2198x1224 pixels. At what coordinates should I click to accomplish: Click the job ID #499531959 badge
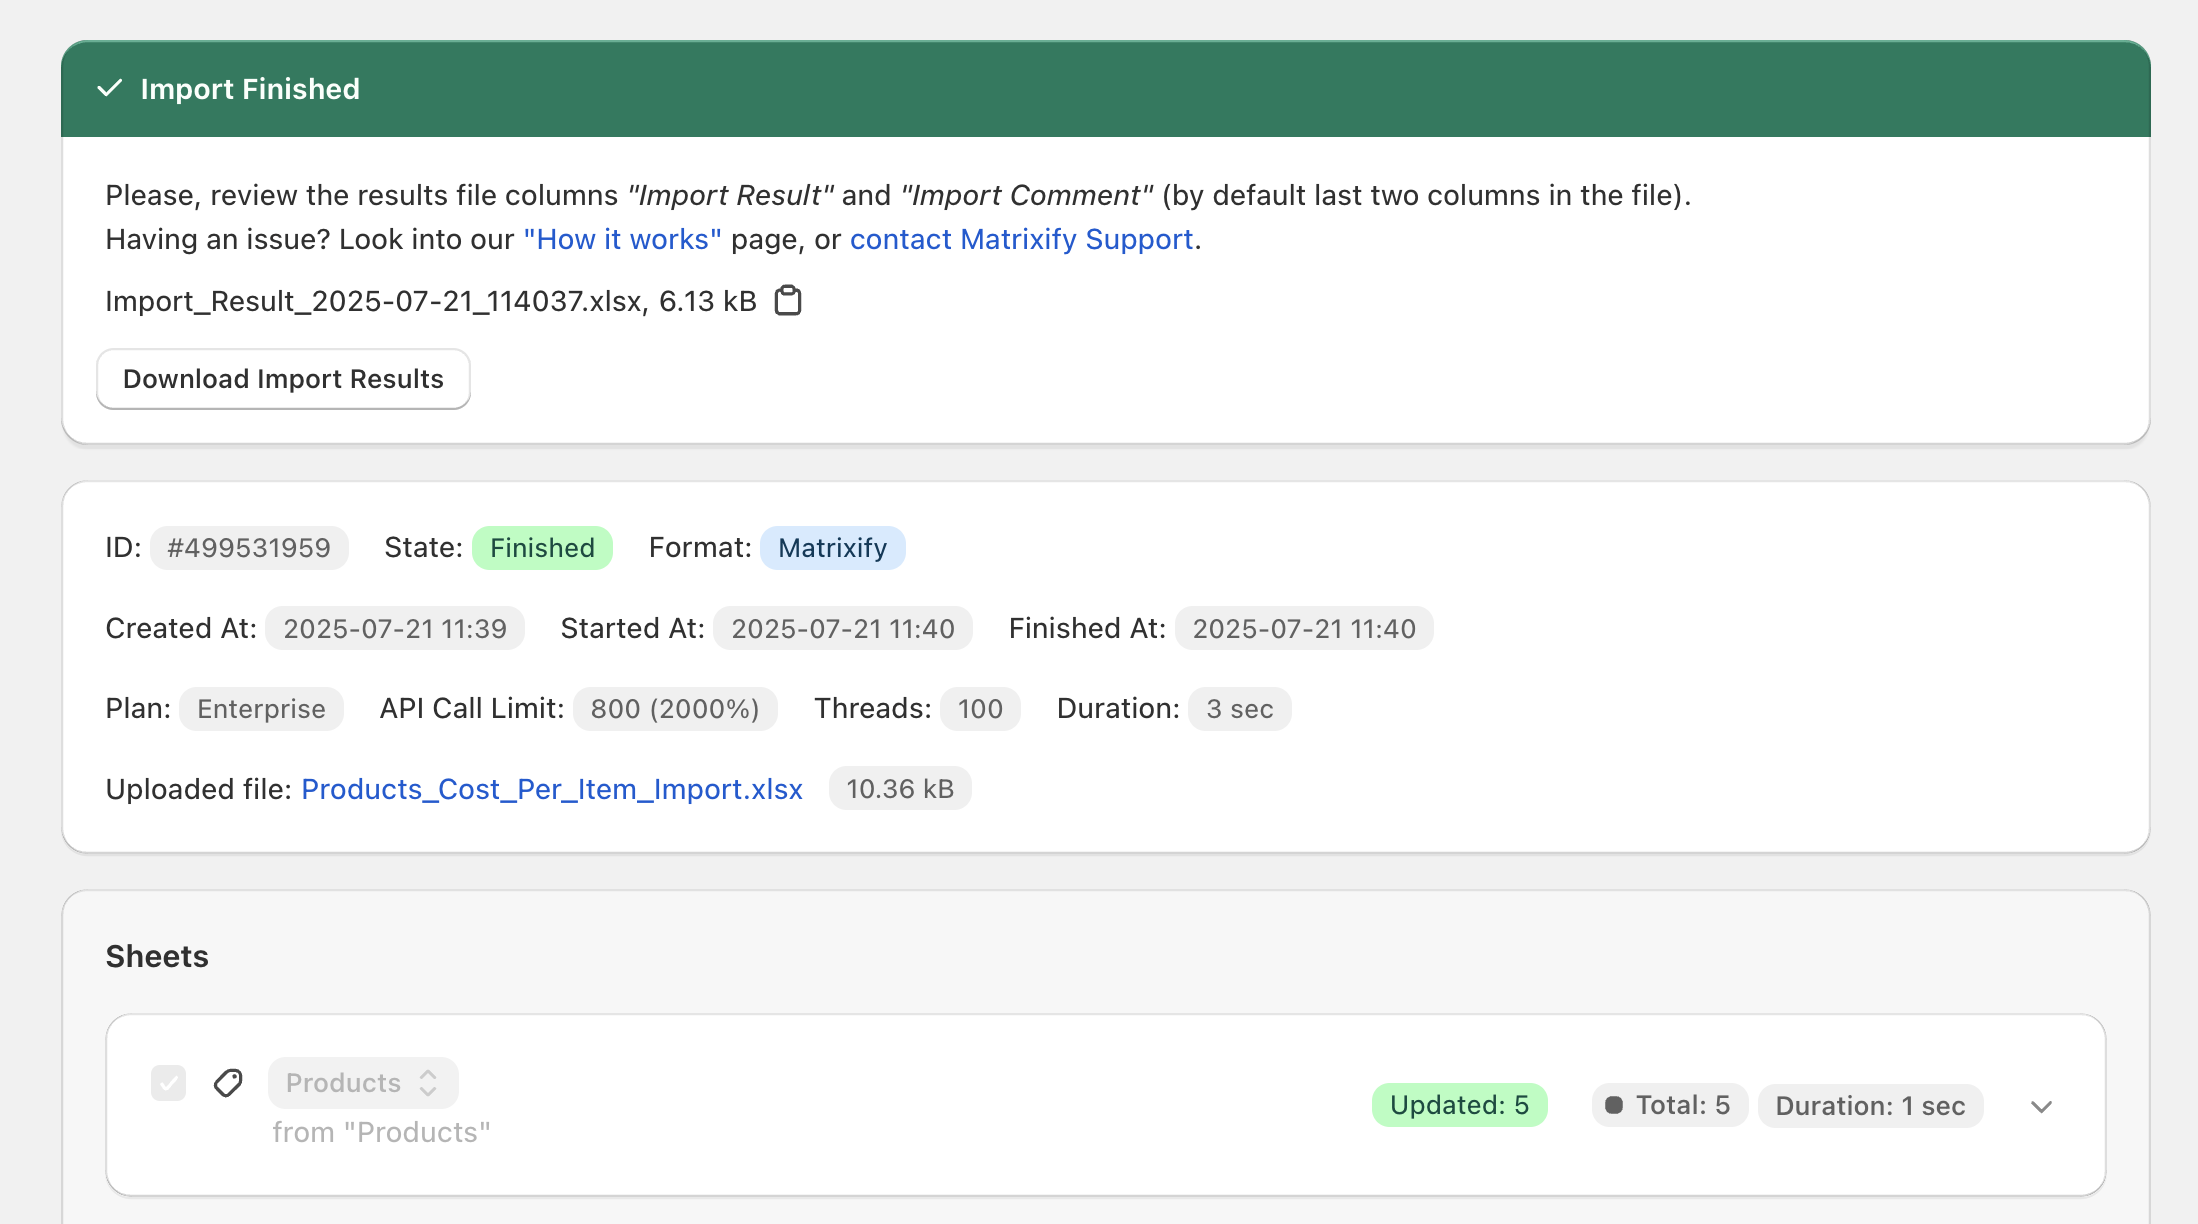(249, 548)
